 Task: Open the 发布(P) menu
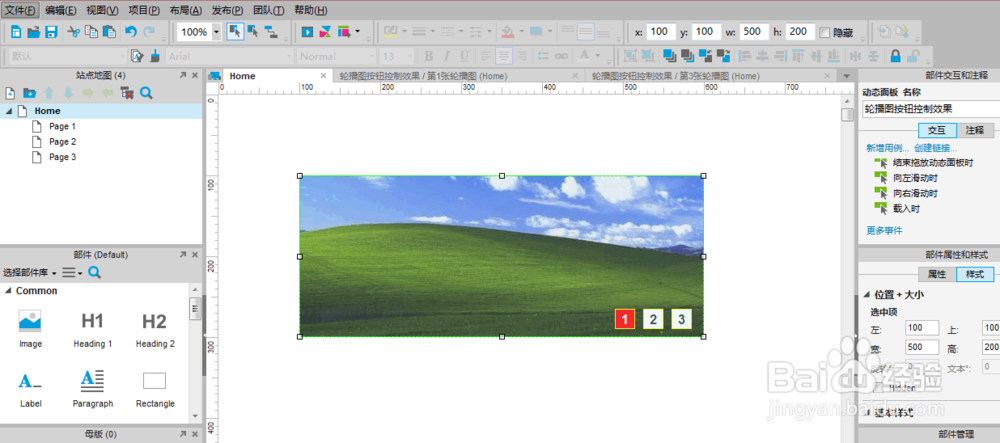[227, 10]
